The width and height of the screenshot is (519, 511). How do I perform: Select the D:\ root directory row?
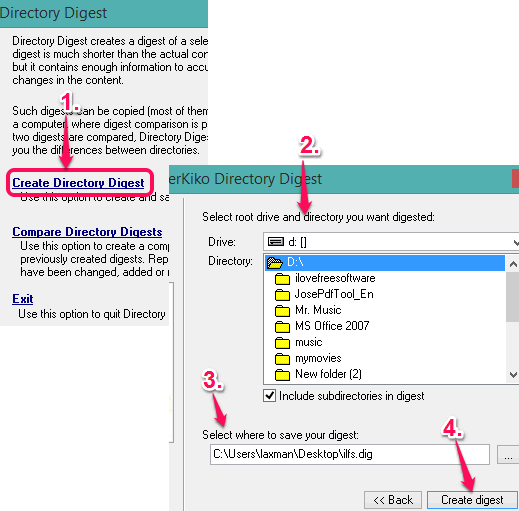[x=385, y=262]
